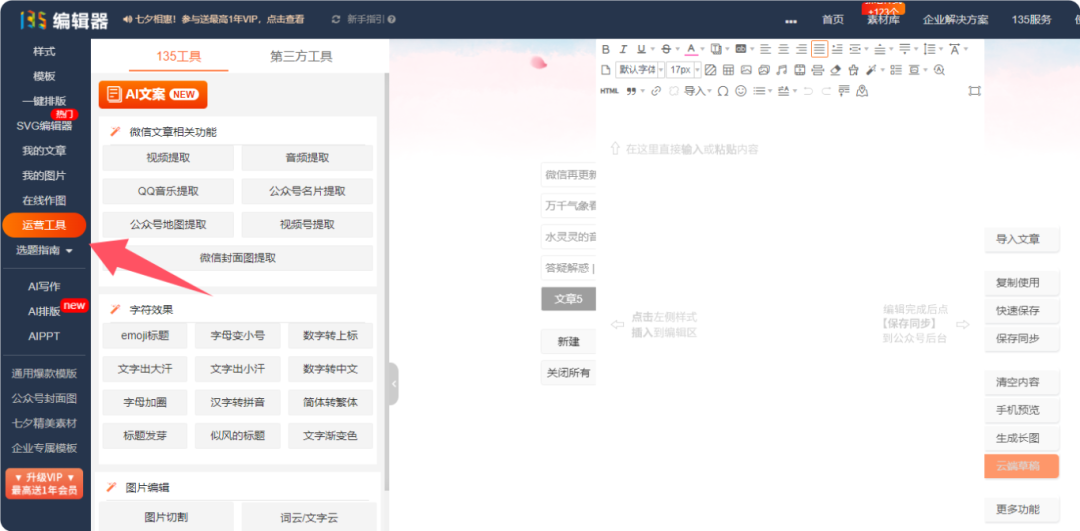Image resolution: width=1080 pixels, height=531 pixels.
Task: Click the 视频提取 tool button
Action: (x=168, y=158)
